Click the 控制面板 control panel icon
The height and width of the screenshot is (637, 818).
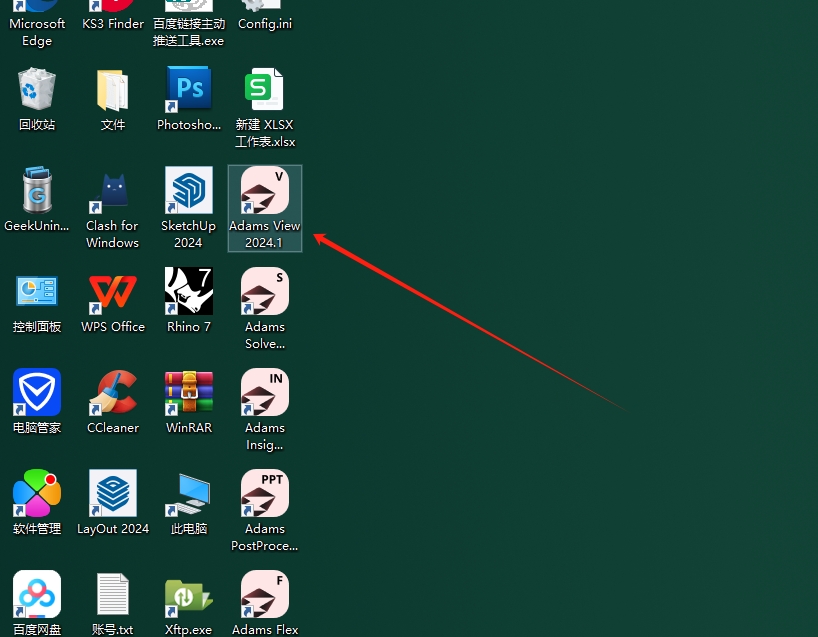(37, 293)
